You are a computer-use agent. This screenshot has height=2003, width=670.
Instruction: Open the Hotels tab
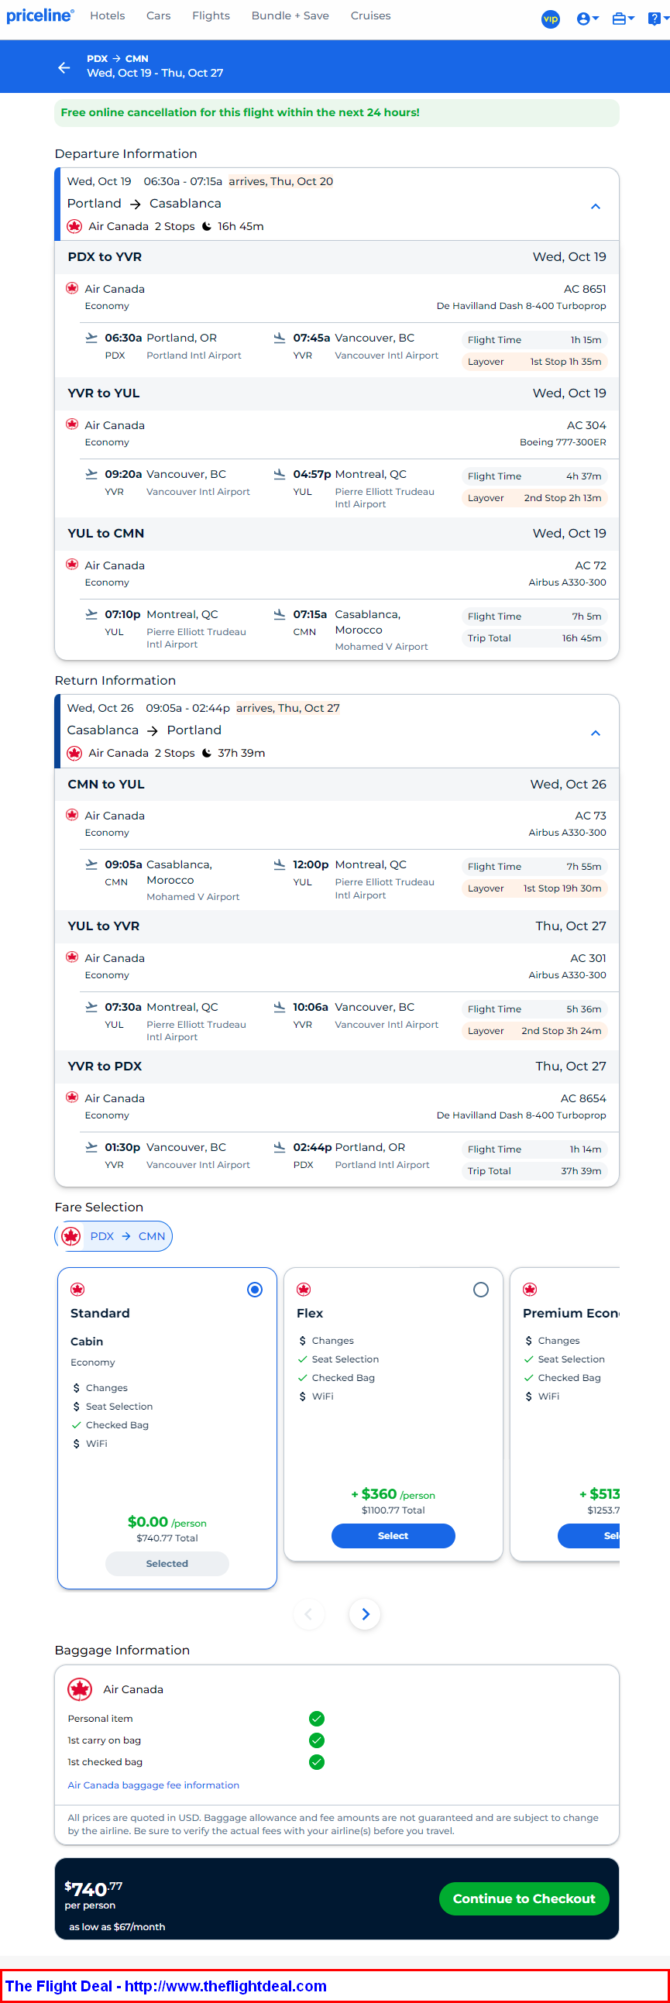pos(107,16)
